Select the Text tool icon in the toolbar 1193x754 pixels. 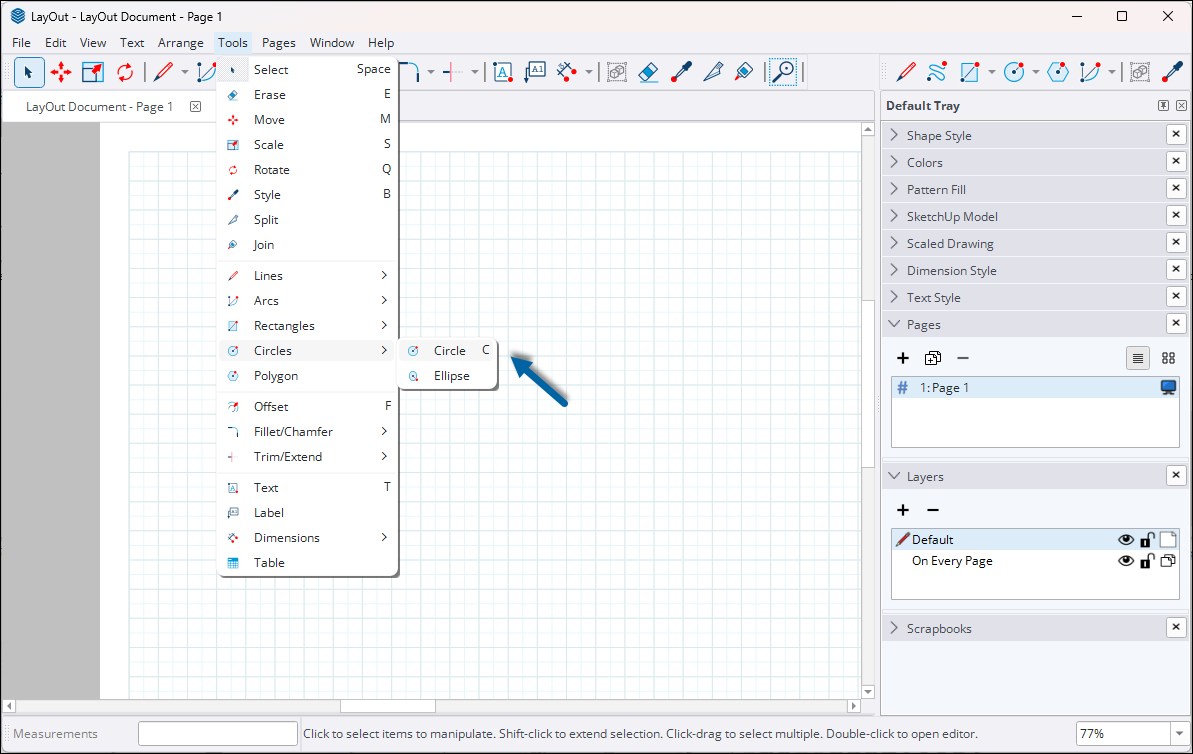pos(503,72)
